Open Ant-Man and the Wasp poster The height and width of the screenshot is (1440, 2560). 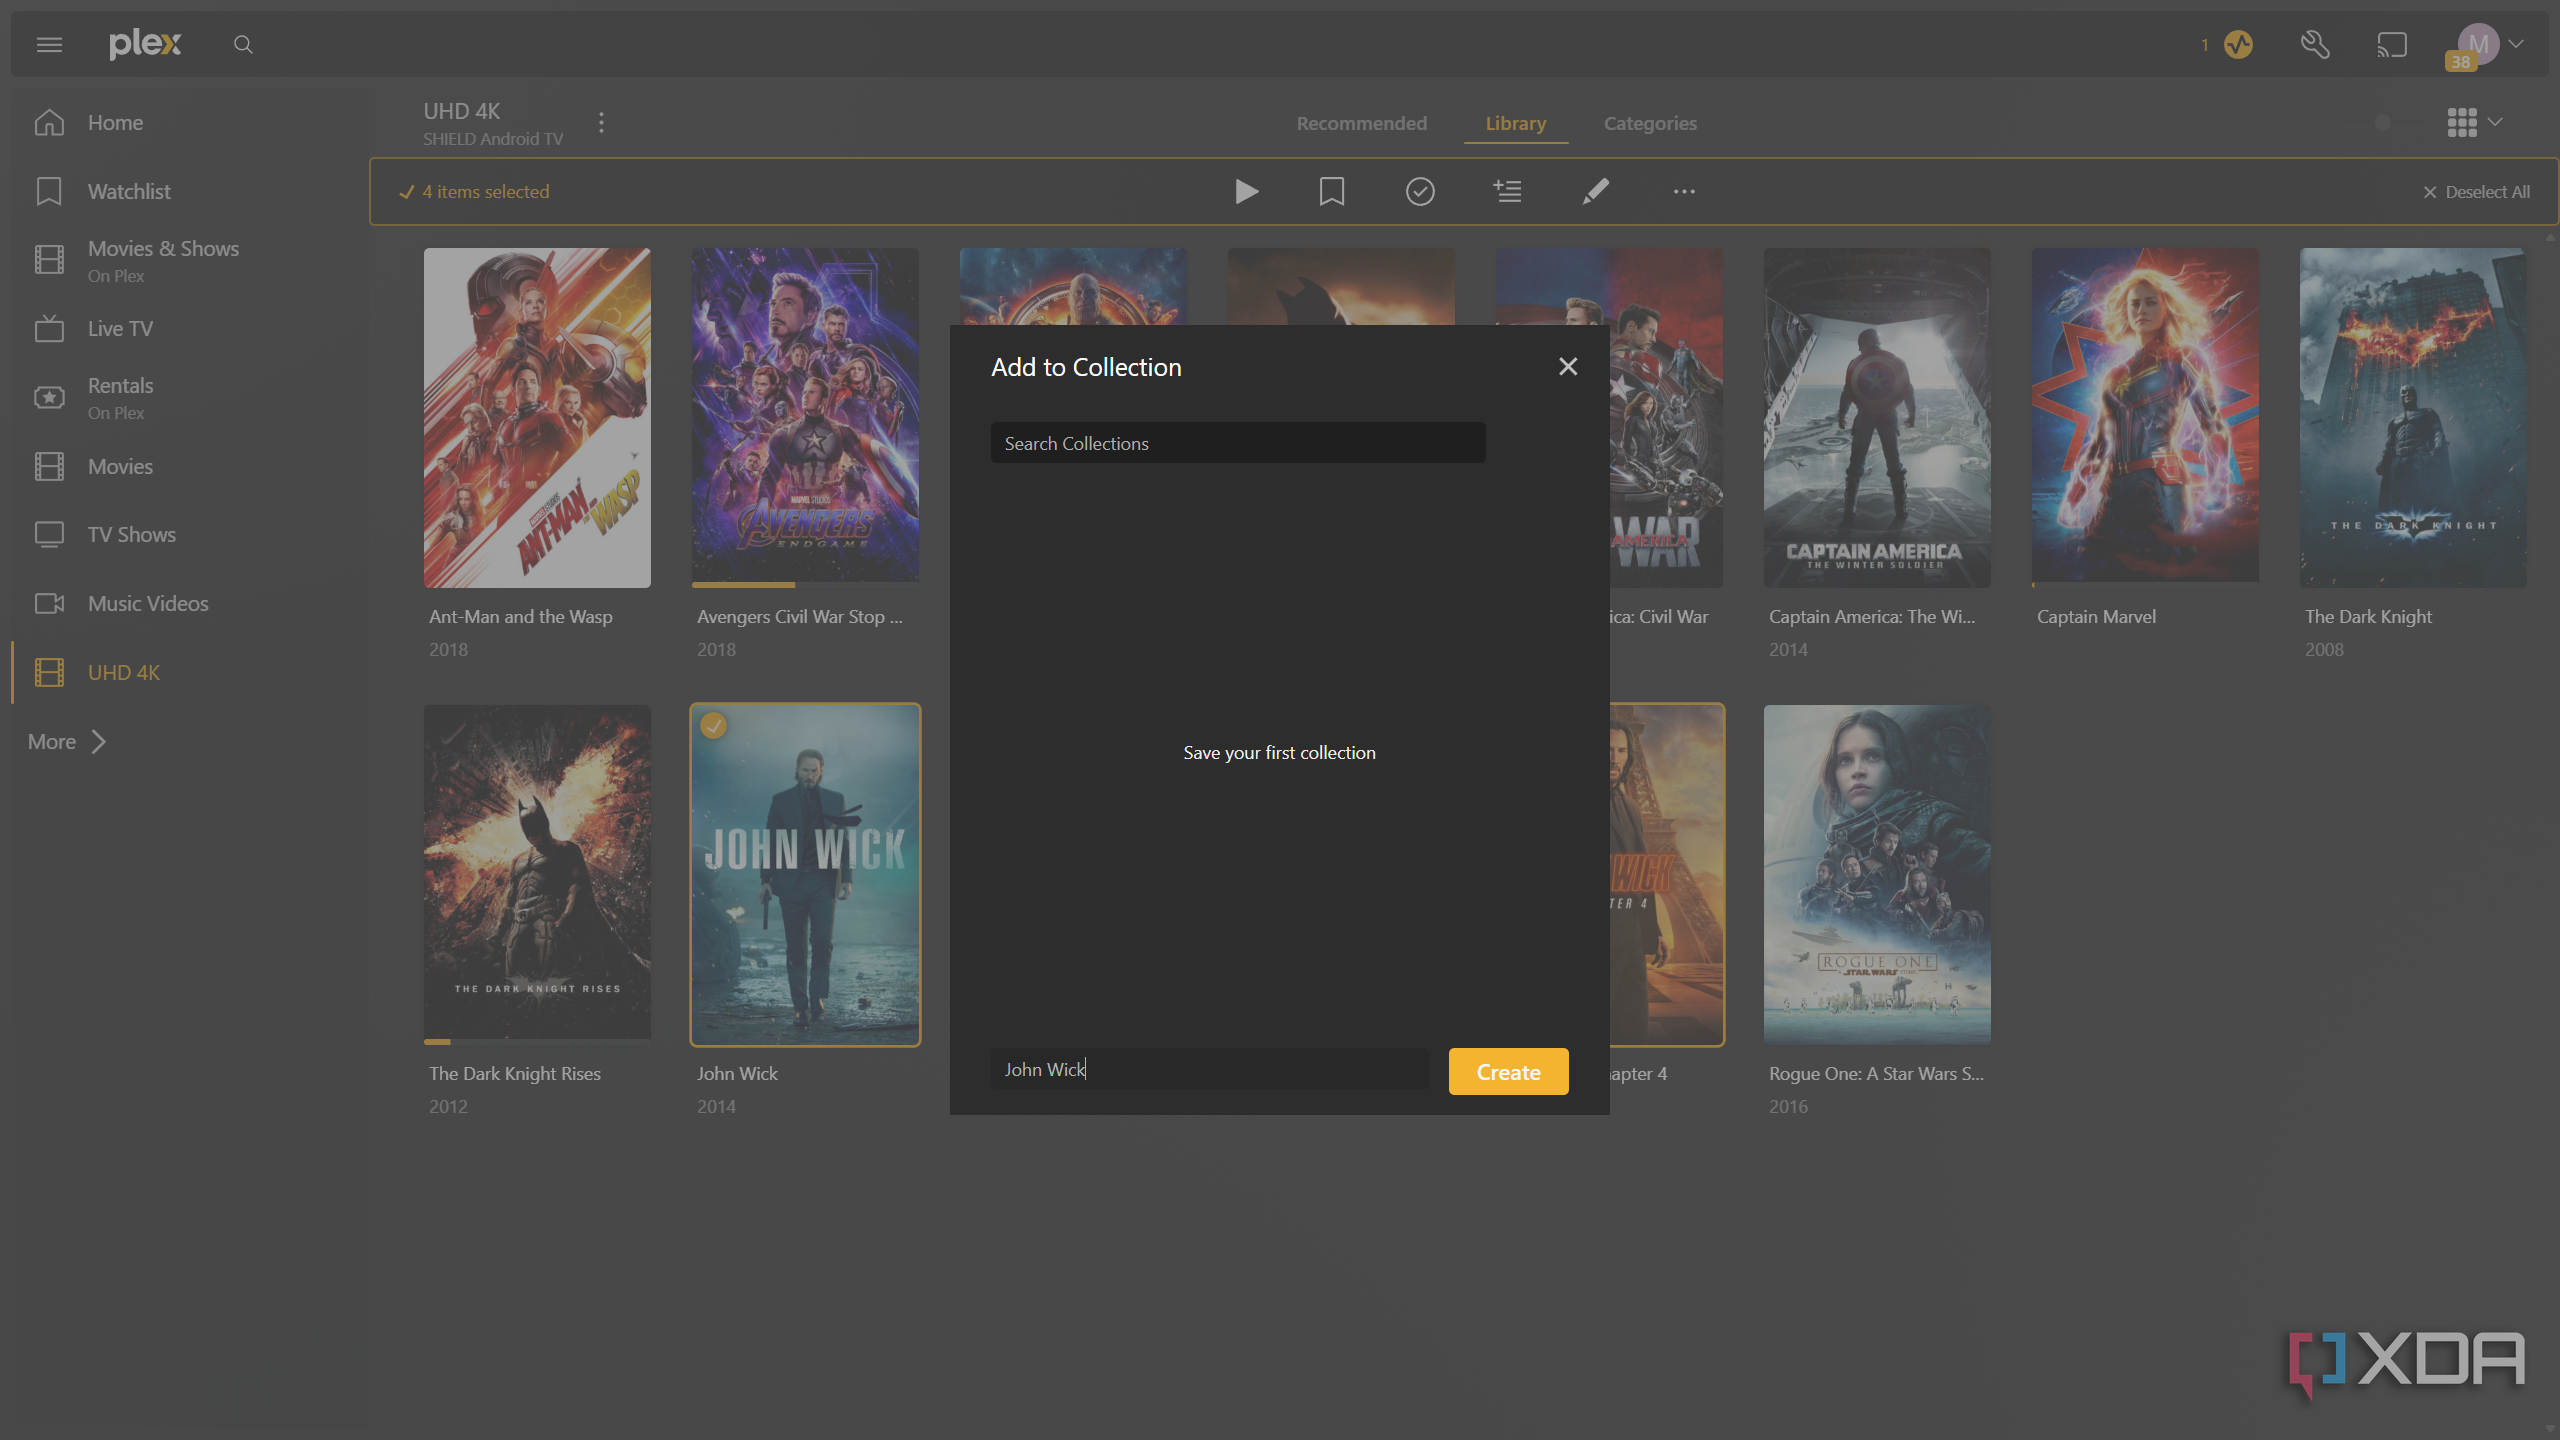click(537, 418)
